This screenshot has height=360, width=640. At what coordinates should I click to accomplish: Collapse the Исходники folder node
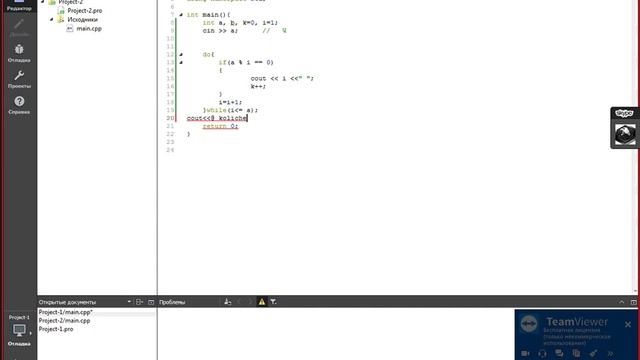[52, 19]
